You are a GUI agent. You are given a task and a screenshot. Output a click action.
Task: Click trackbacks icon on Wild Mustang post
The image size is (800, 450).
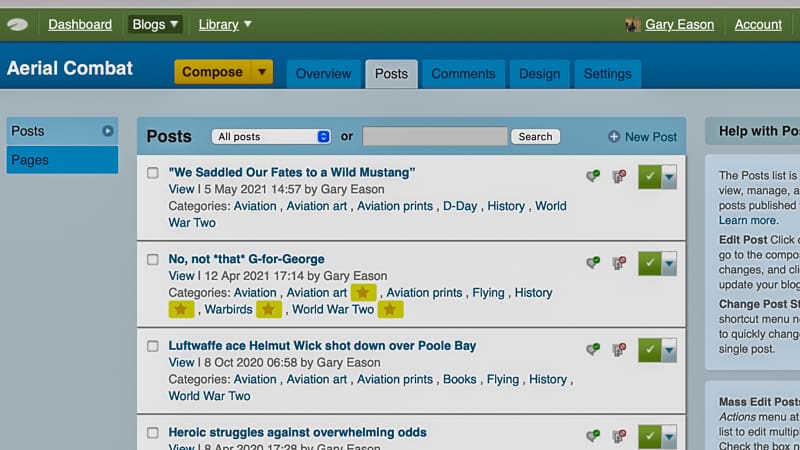pyautogui.click(x=619, y=176)
